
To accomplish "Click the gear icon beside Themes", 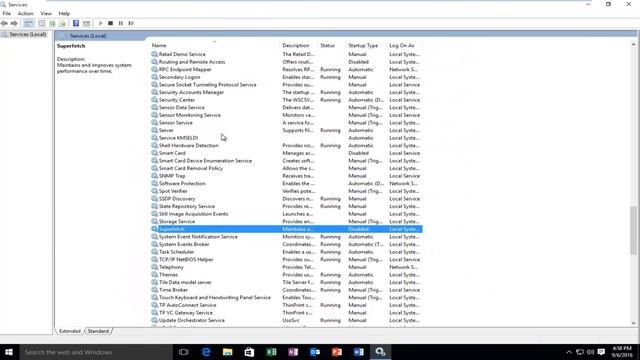I will point(154,275).
